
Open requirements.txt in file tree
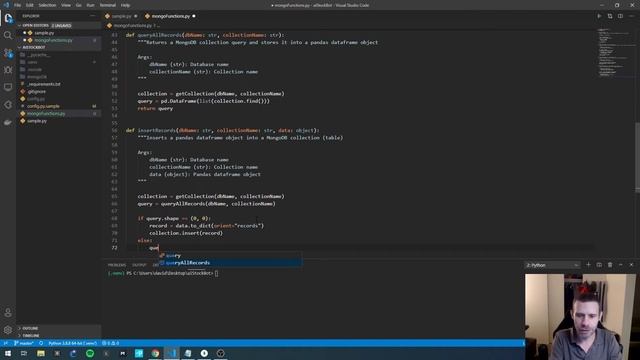point(44,84)
